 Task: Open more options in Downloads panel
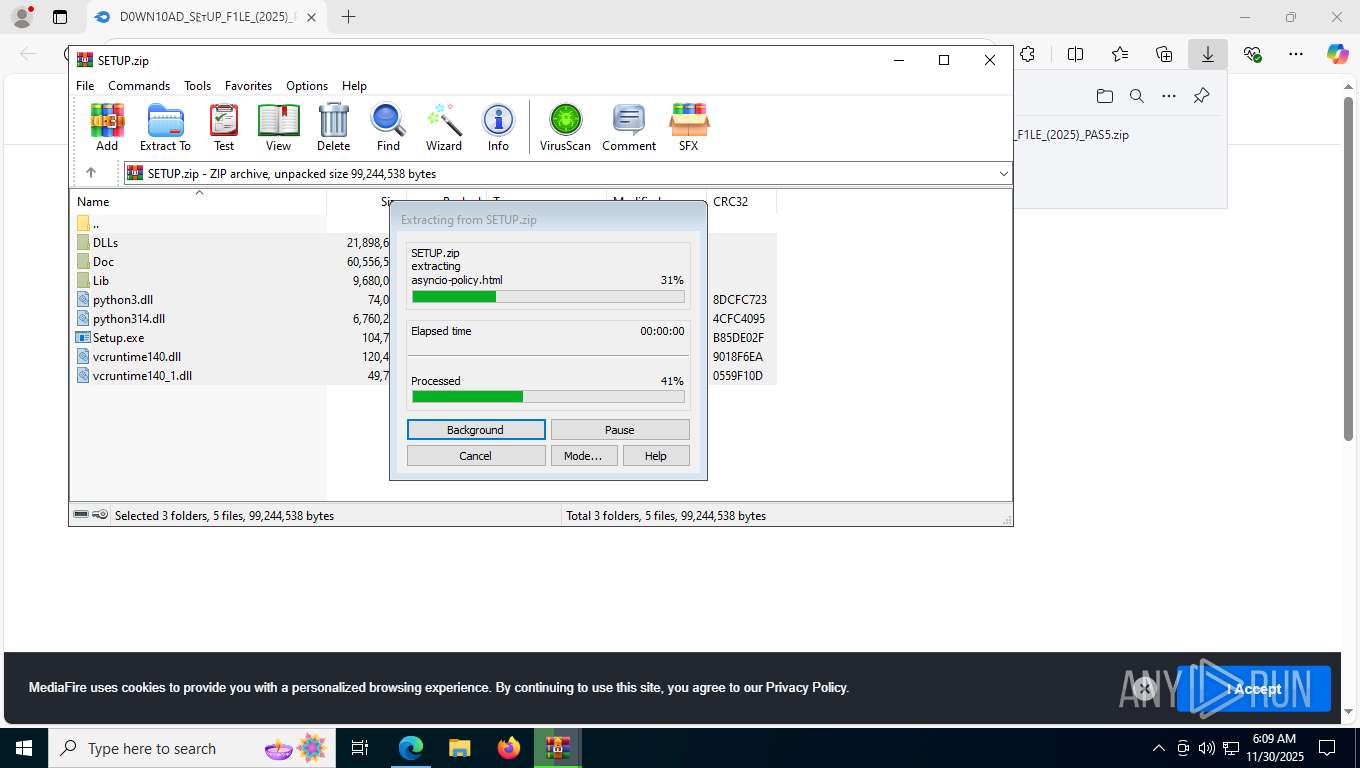pos(1169,96)
